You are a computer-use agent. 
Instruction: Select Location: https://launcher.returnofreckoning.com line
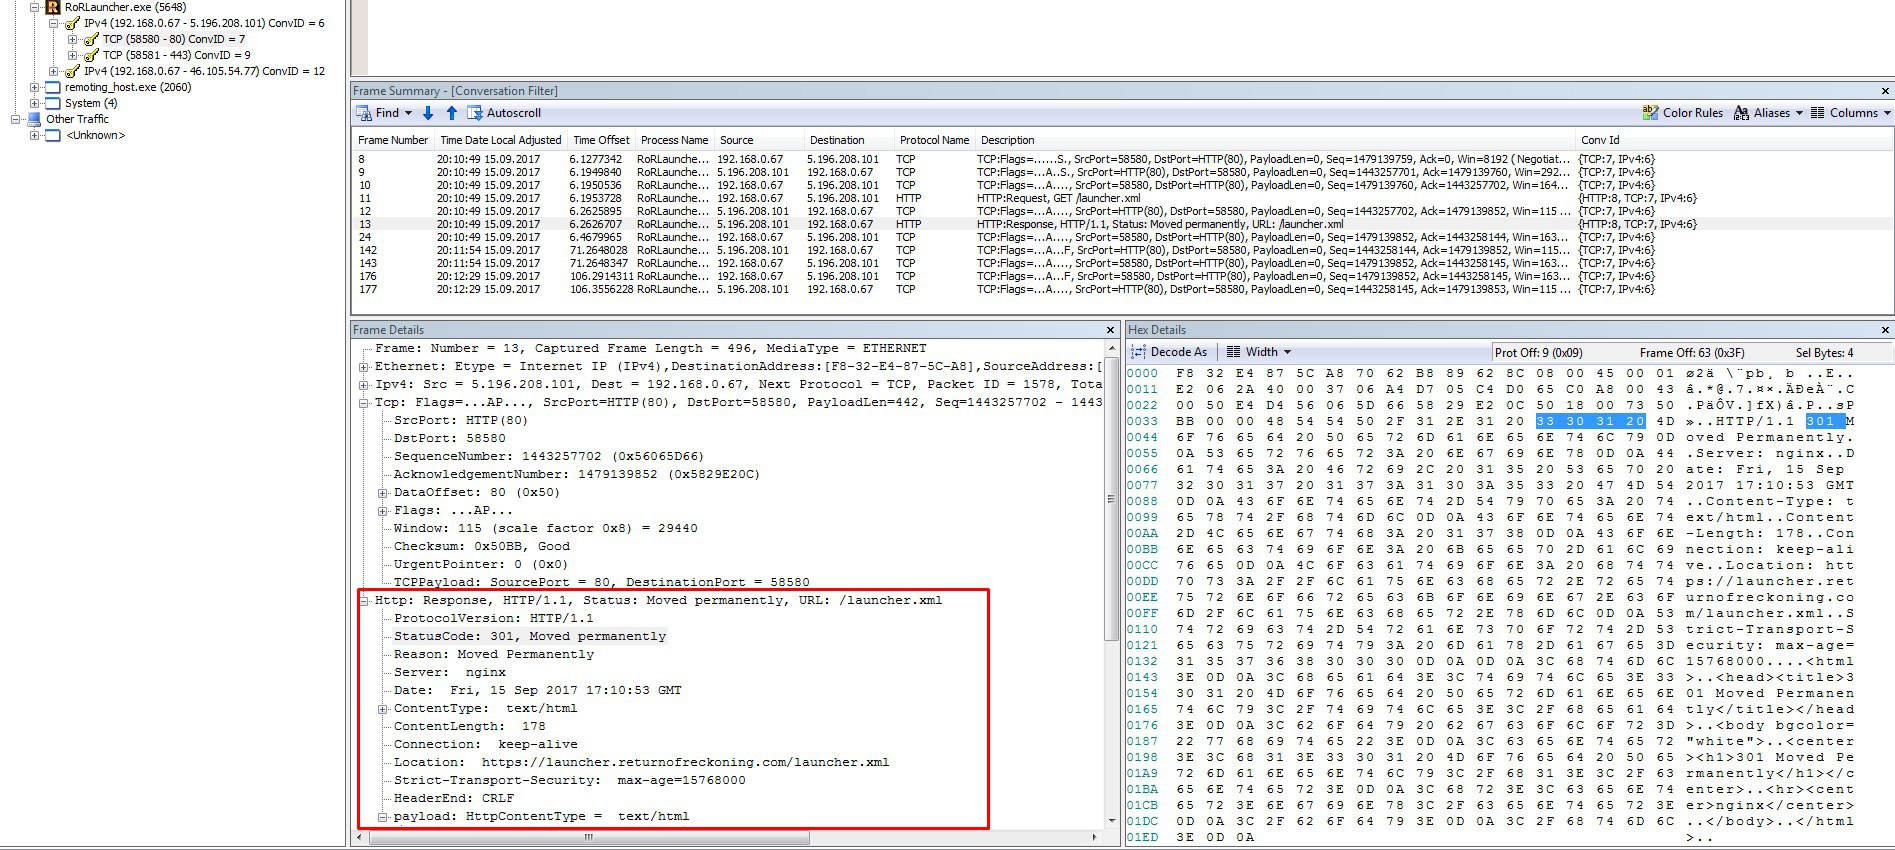coord(641,762)
